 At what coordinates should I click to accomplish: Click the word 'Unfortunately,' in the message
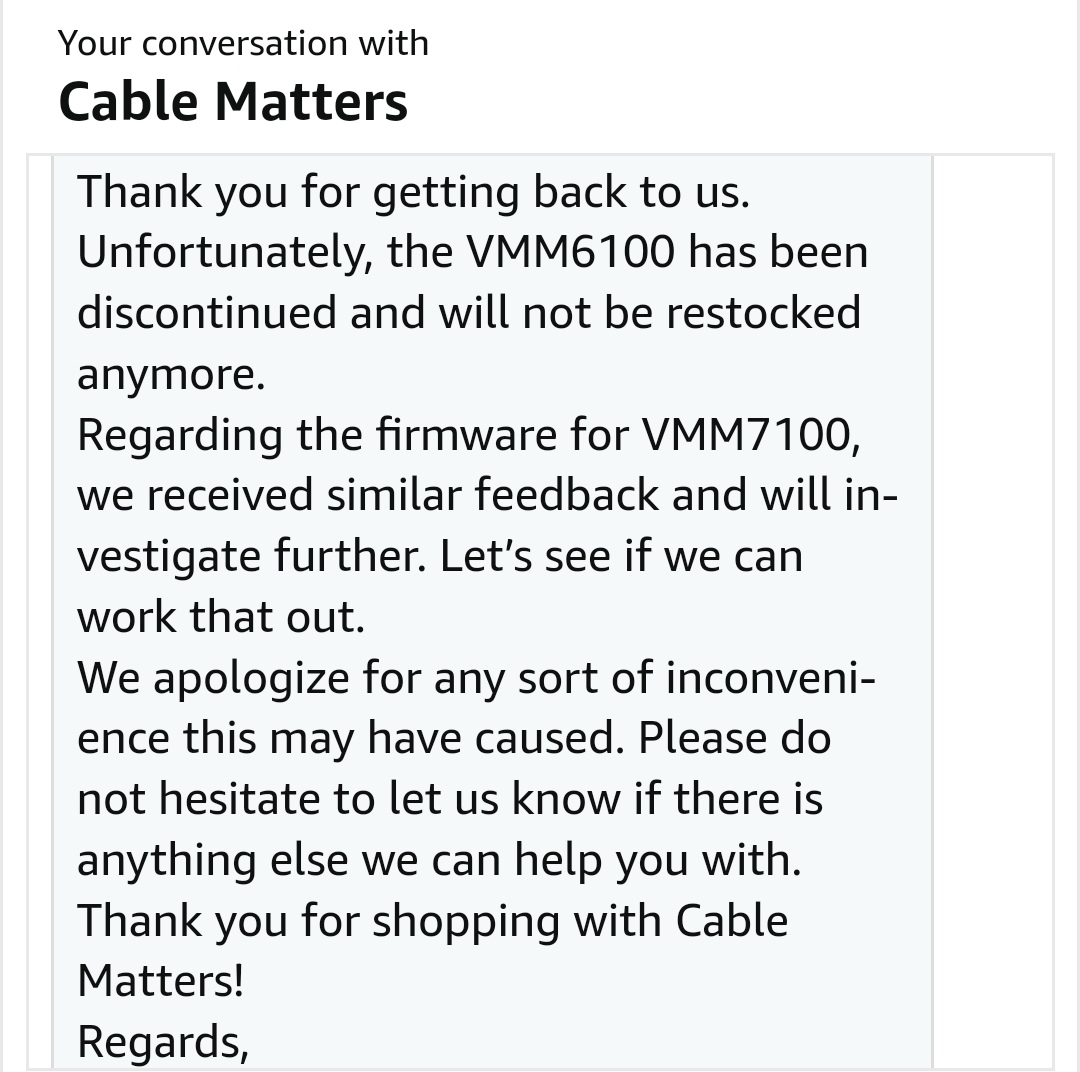pyautogui.click(x=225, y=252)
